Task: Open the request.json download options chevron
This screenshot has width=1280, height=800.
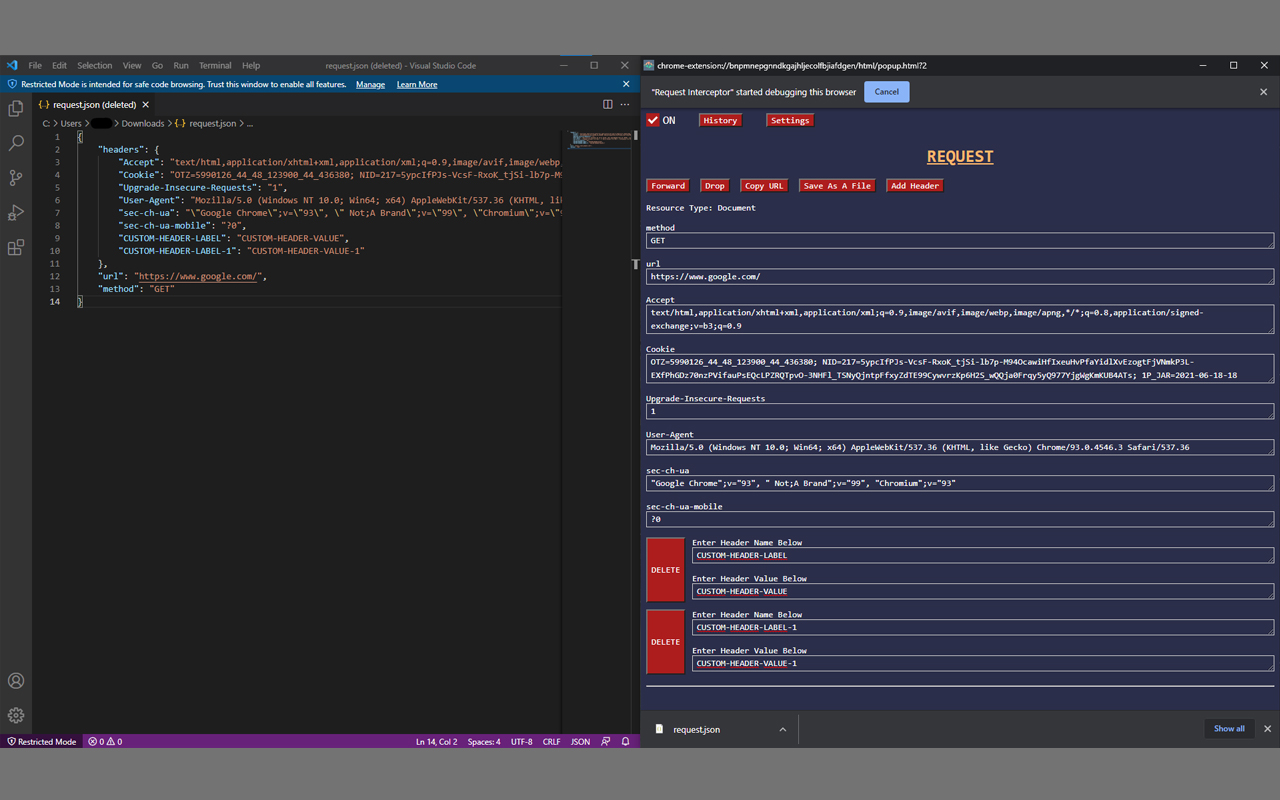Action: 782,730
